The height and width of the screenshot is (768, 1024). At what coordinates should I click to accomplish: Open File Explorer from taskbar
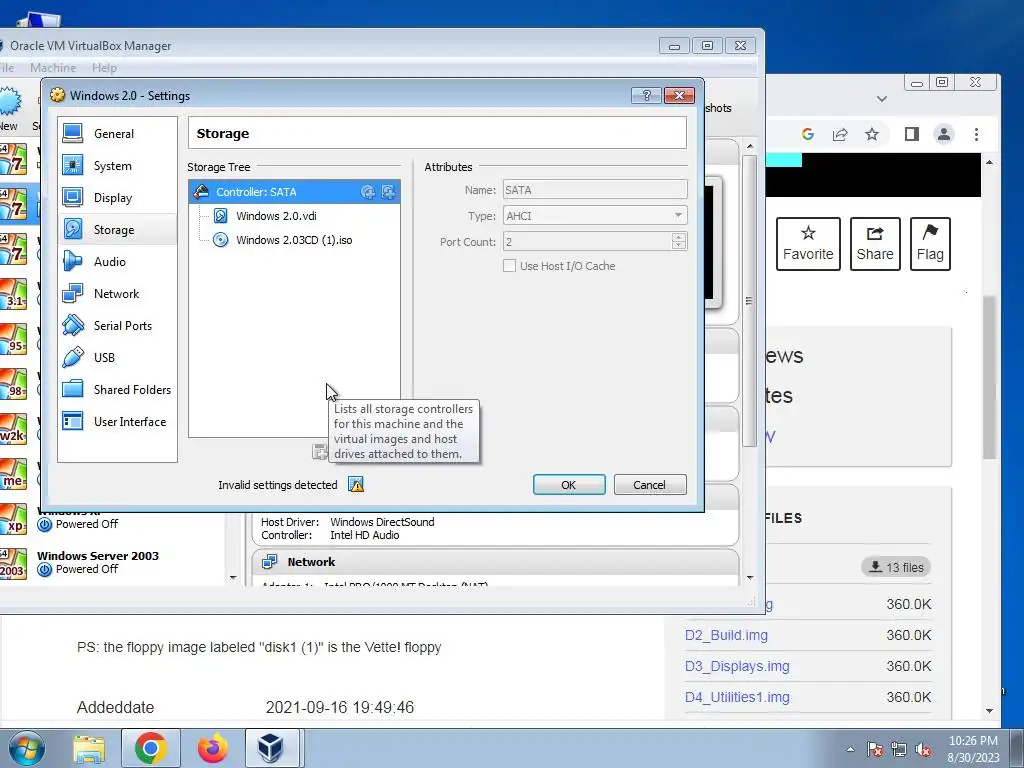[89, 748]
